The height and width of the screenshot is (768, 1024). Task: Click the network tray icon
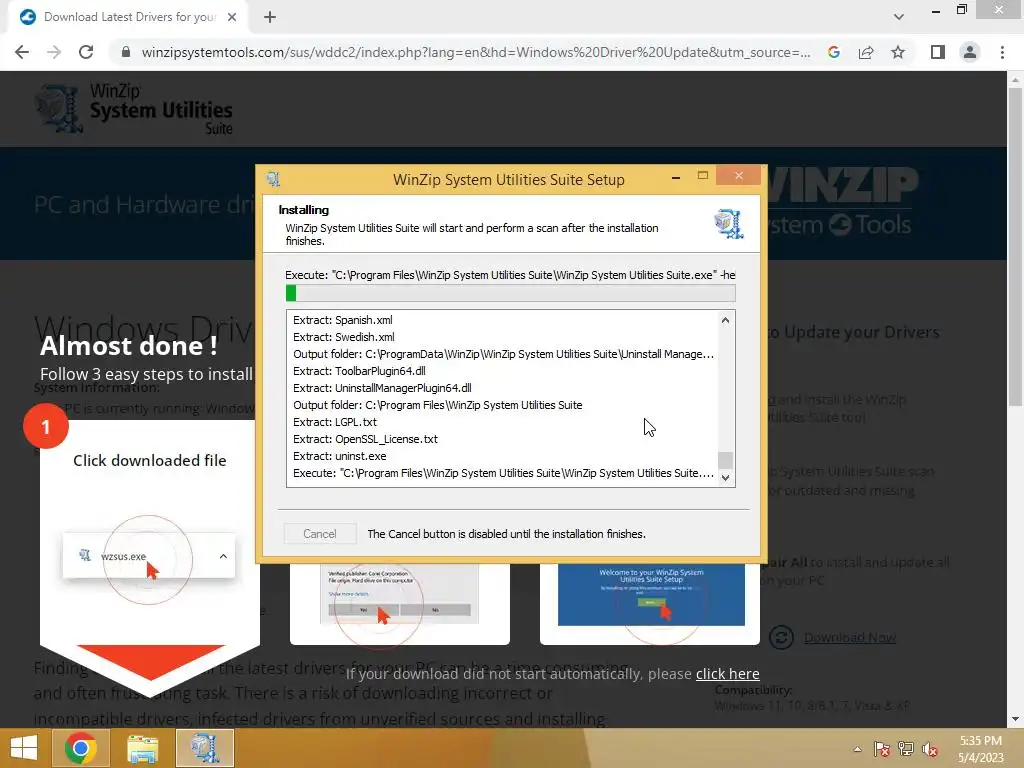coord(906,749)
